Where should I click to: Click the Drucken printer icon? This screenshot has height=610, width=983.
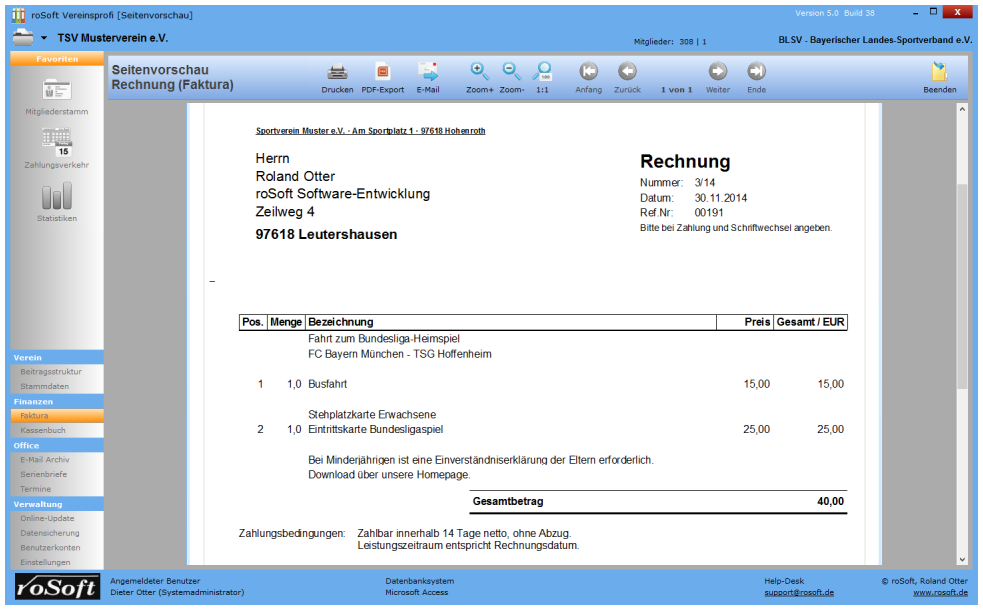tap(337, 72)
